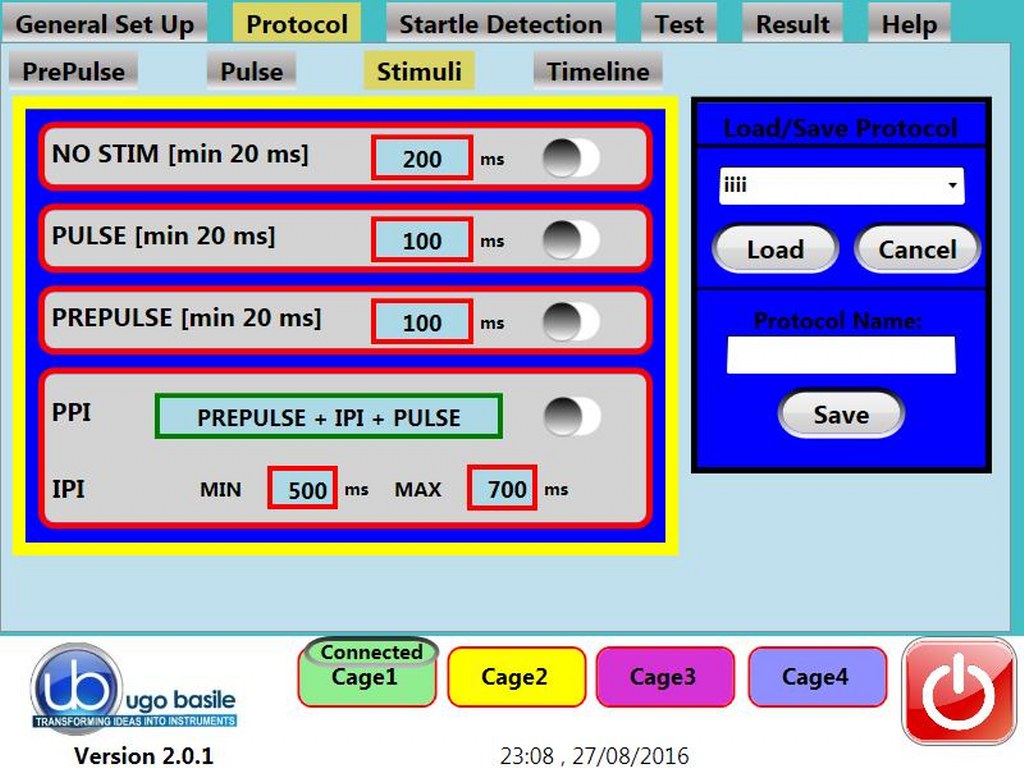Click the Load protocol button

tap(775, 249)
